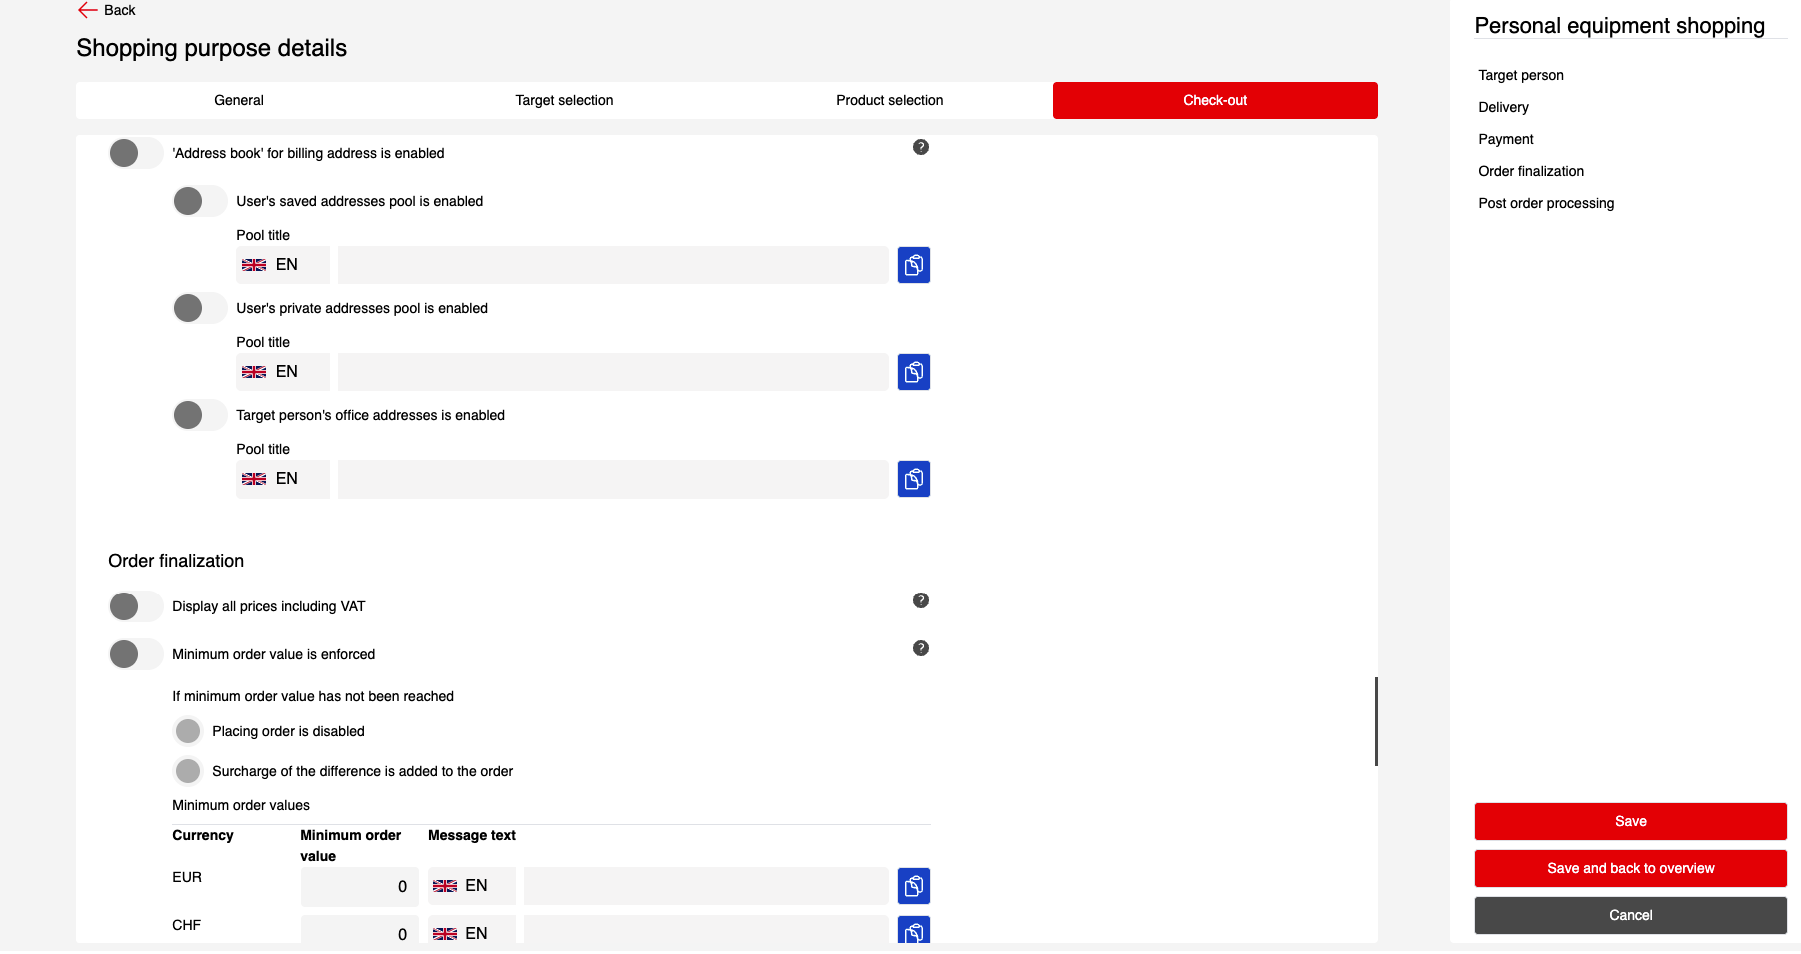Viewport: 1801px width, 954px height.
Task: Click help icon for minimum order value
Action: (920, 648)
